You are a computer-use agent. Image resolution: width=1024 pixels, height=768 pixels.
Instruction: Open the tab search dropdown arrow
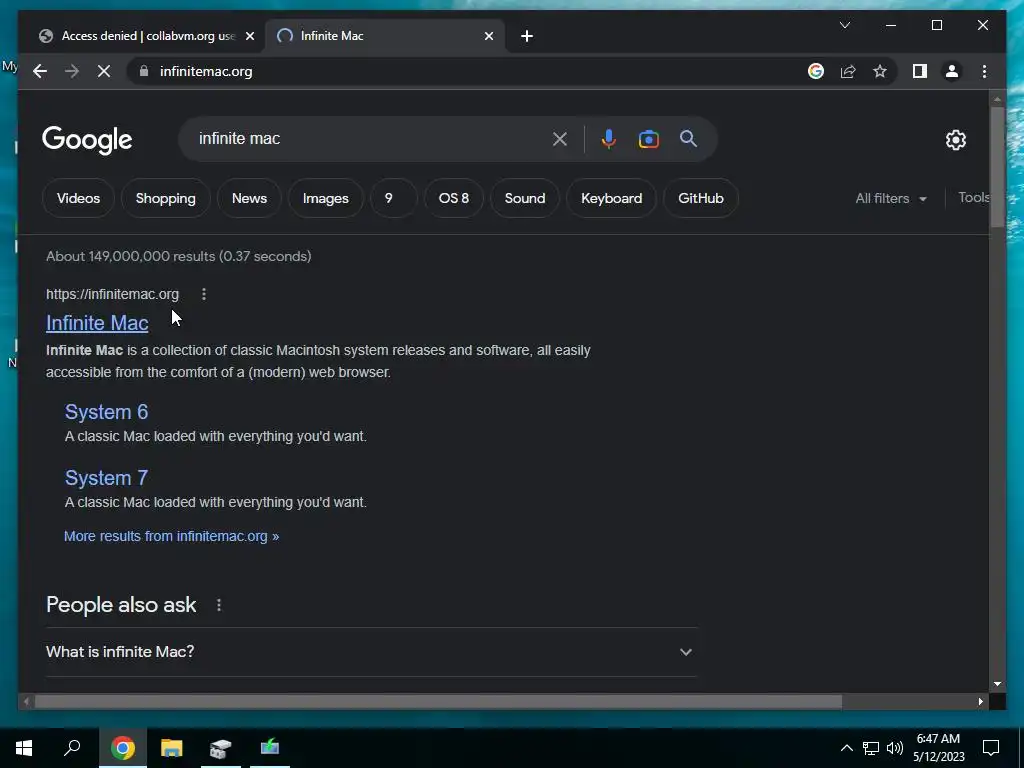[844, 25]
